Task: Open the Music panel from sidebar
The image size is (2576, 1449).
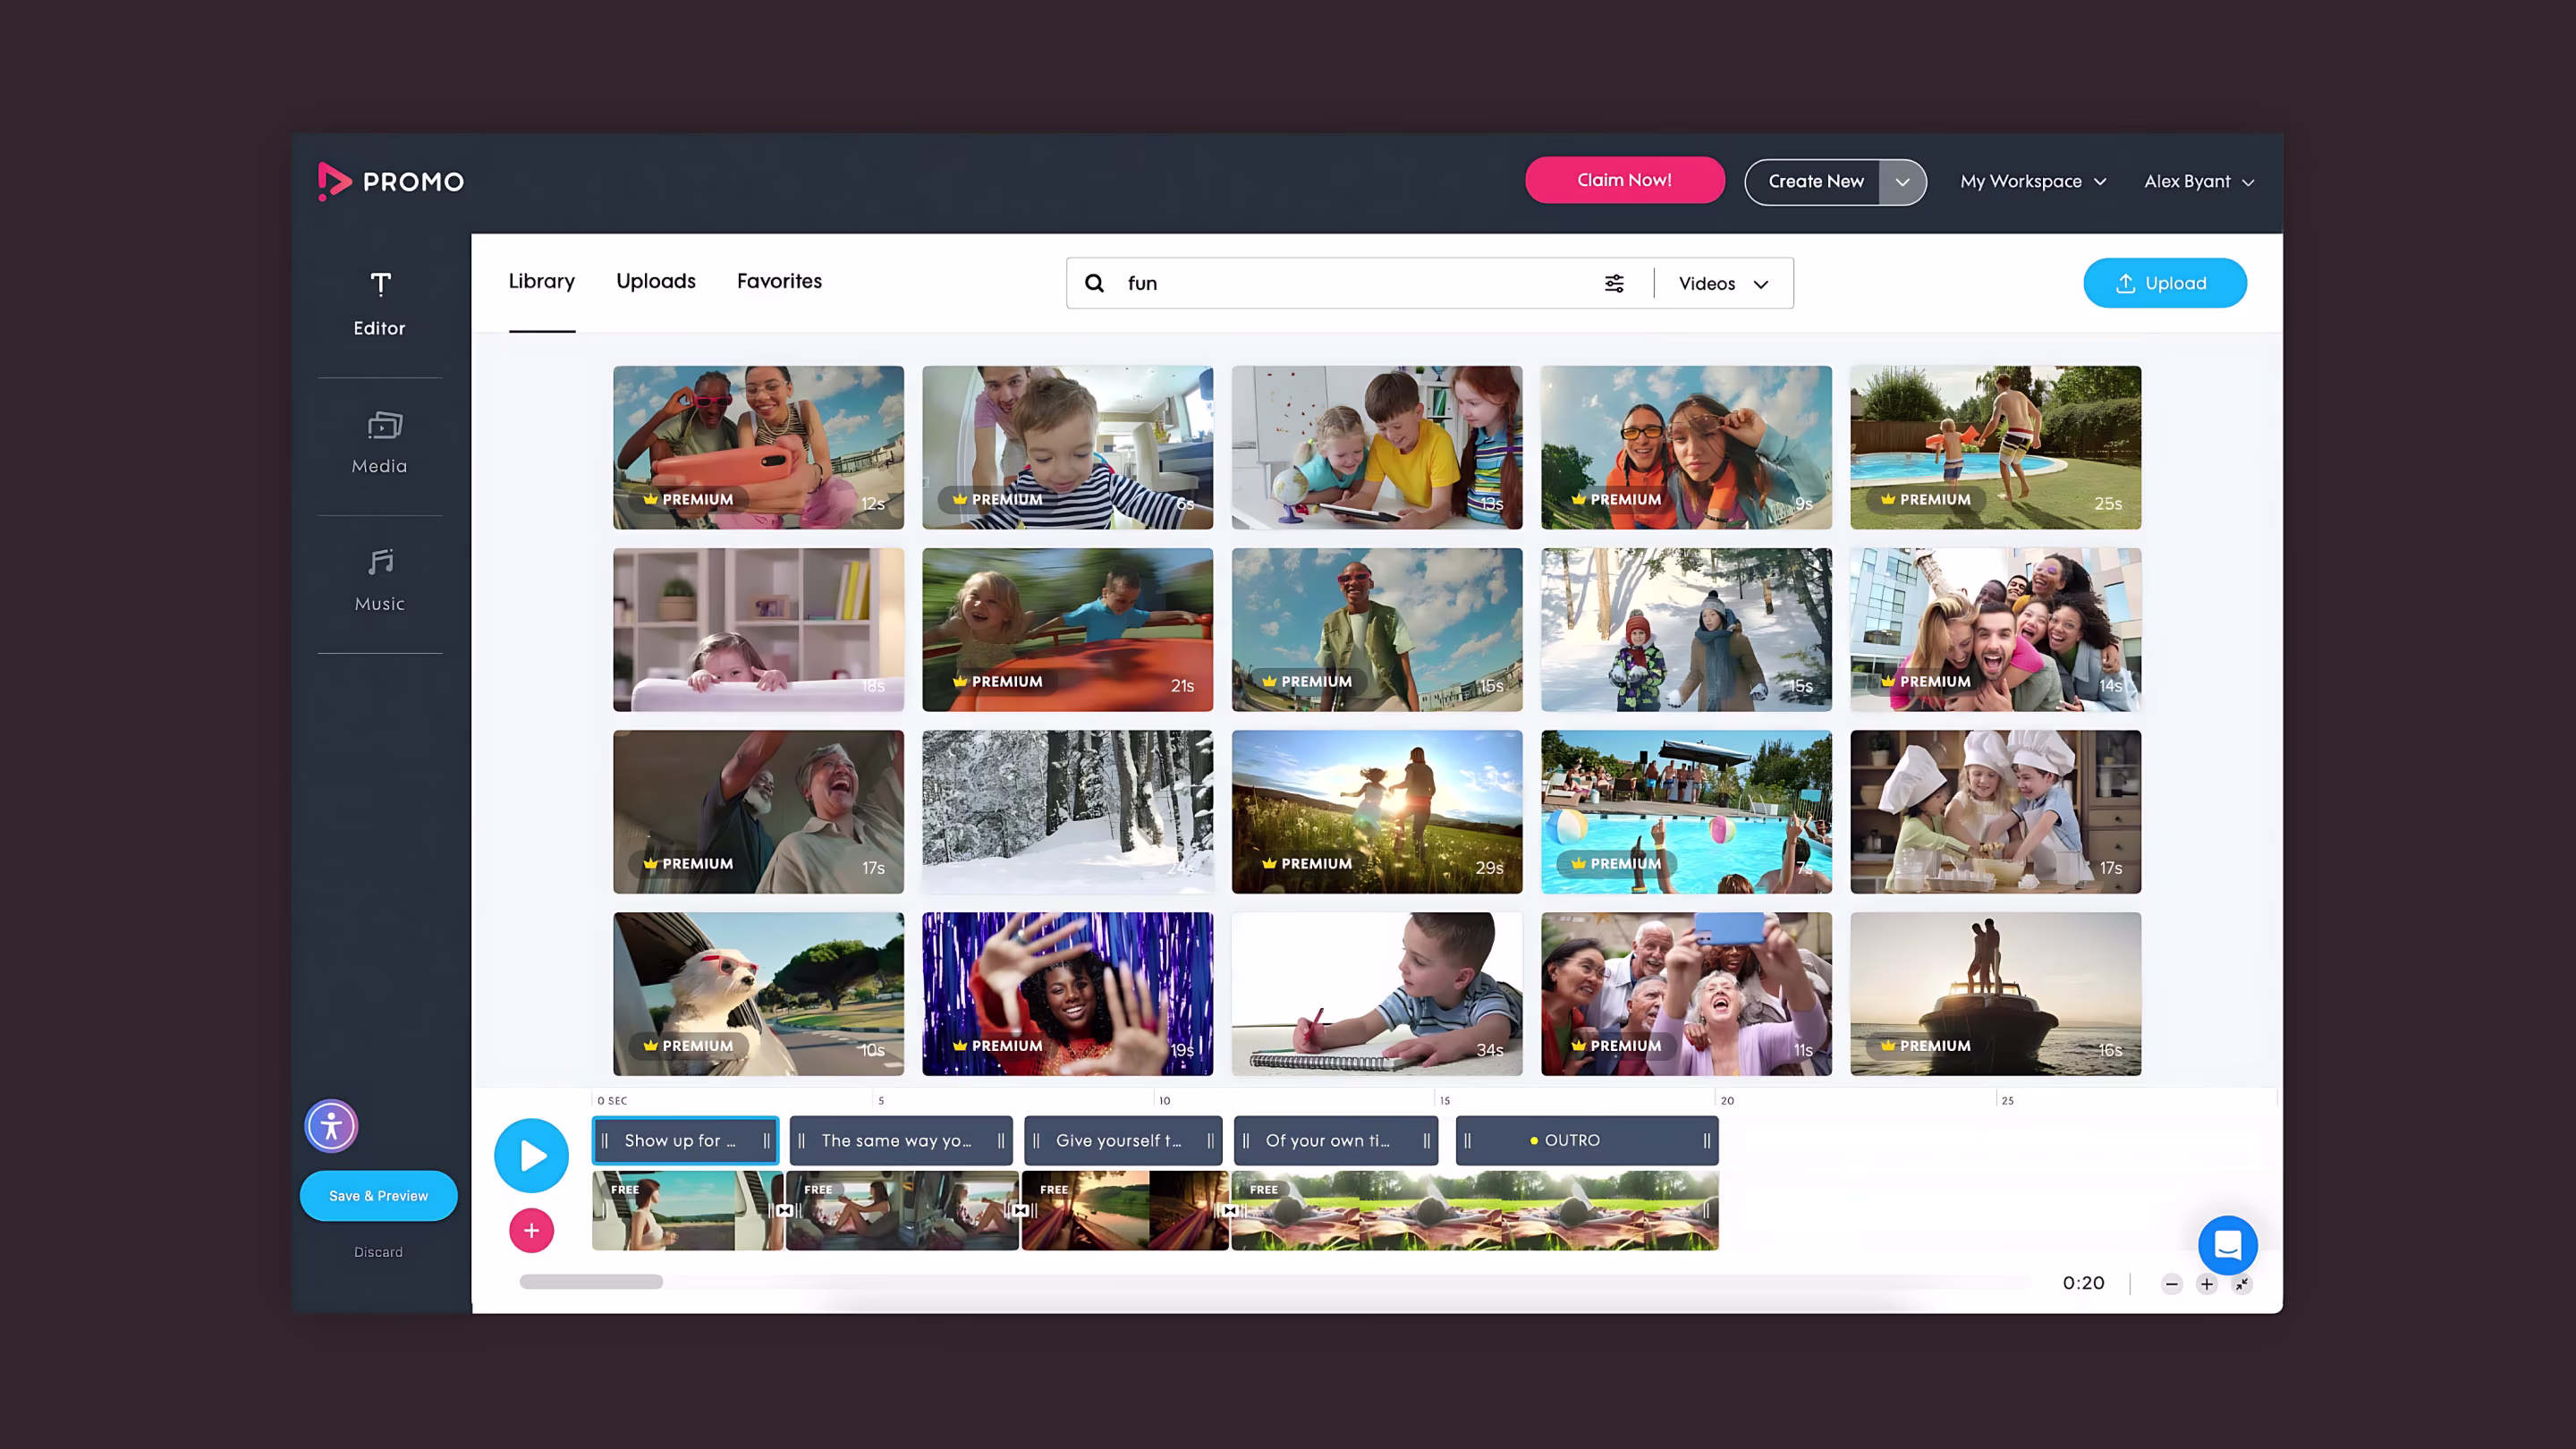Action: pyautogui.click(x=379, y=580)
